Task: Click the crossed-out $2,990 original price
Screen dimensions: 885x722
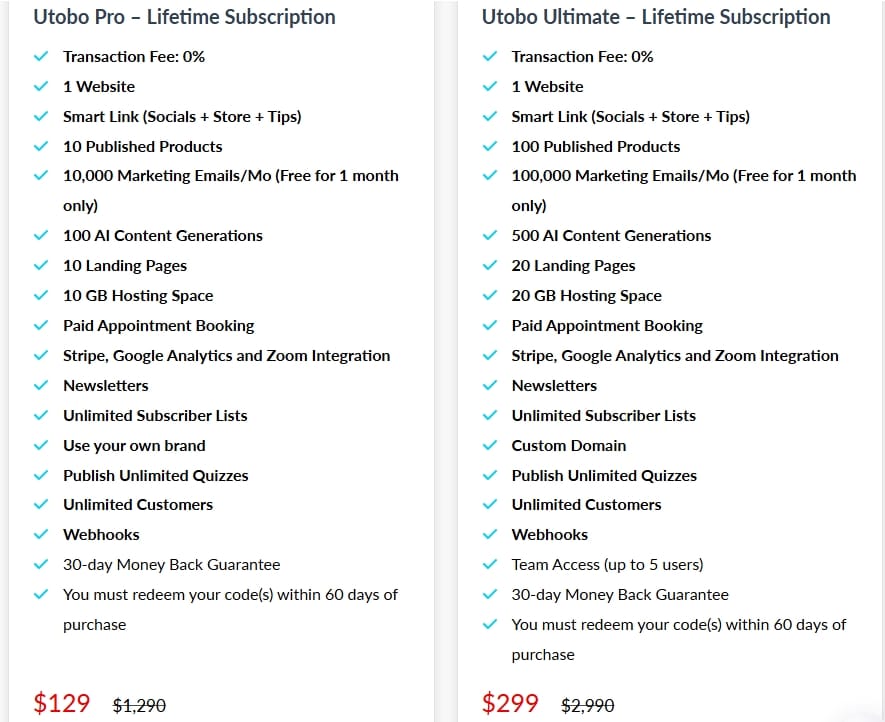Action: (588, 705)
